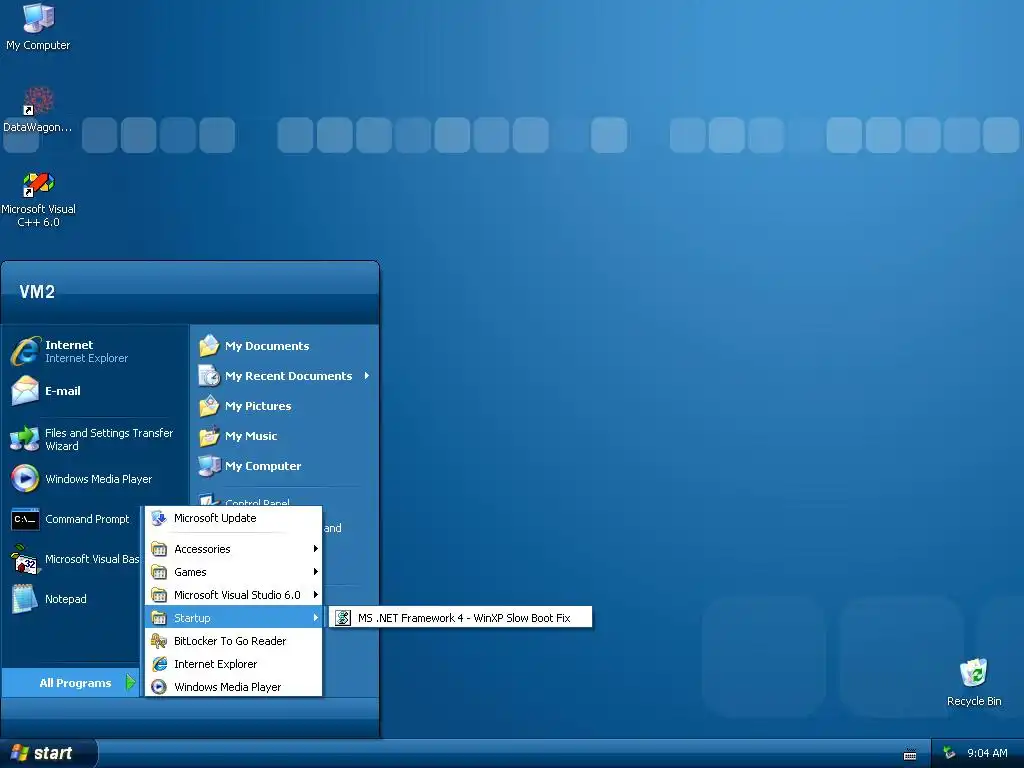Open the Startup menu entry
The image size is (1024, 768).
[234, 618]
